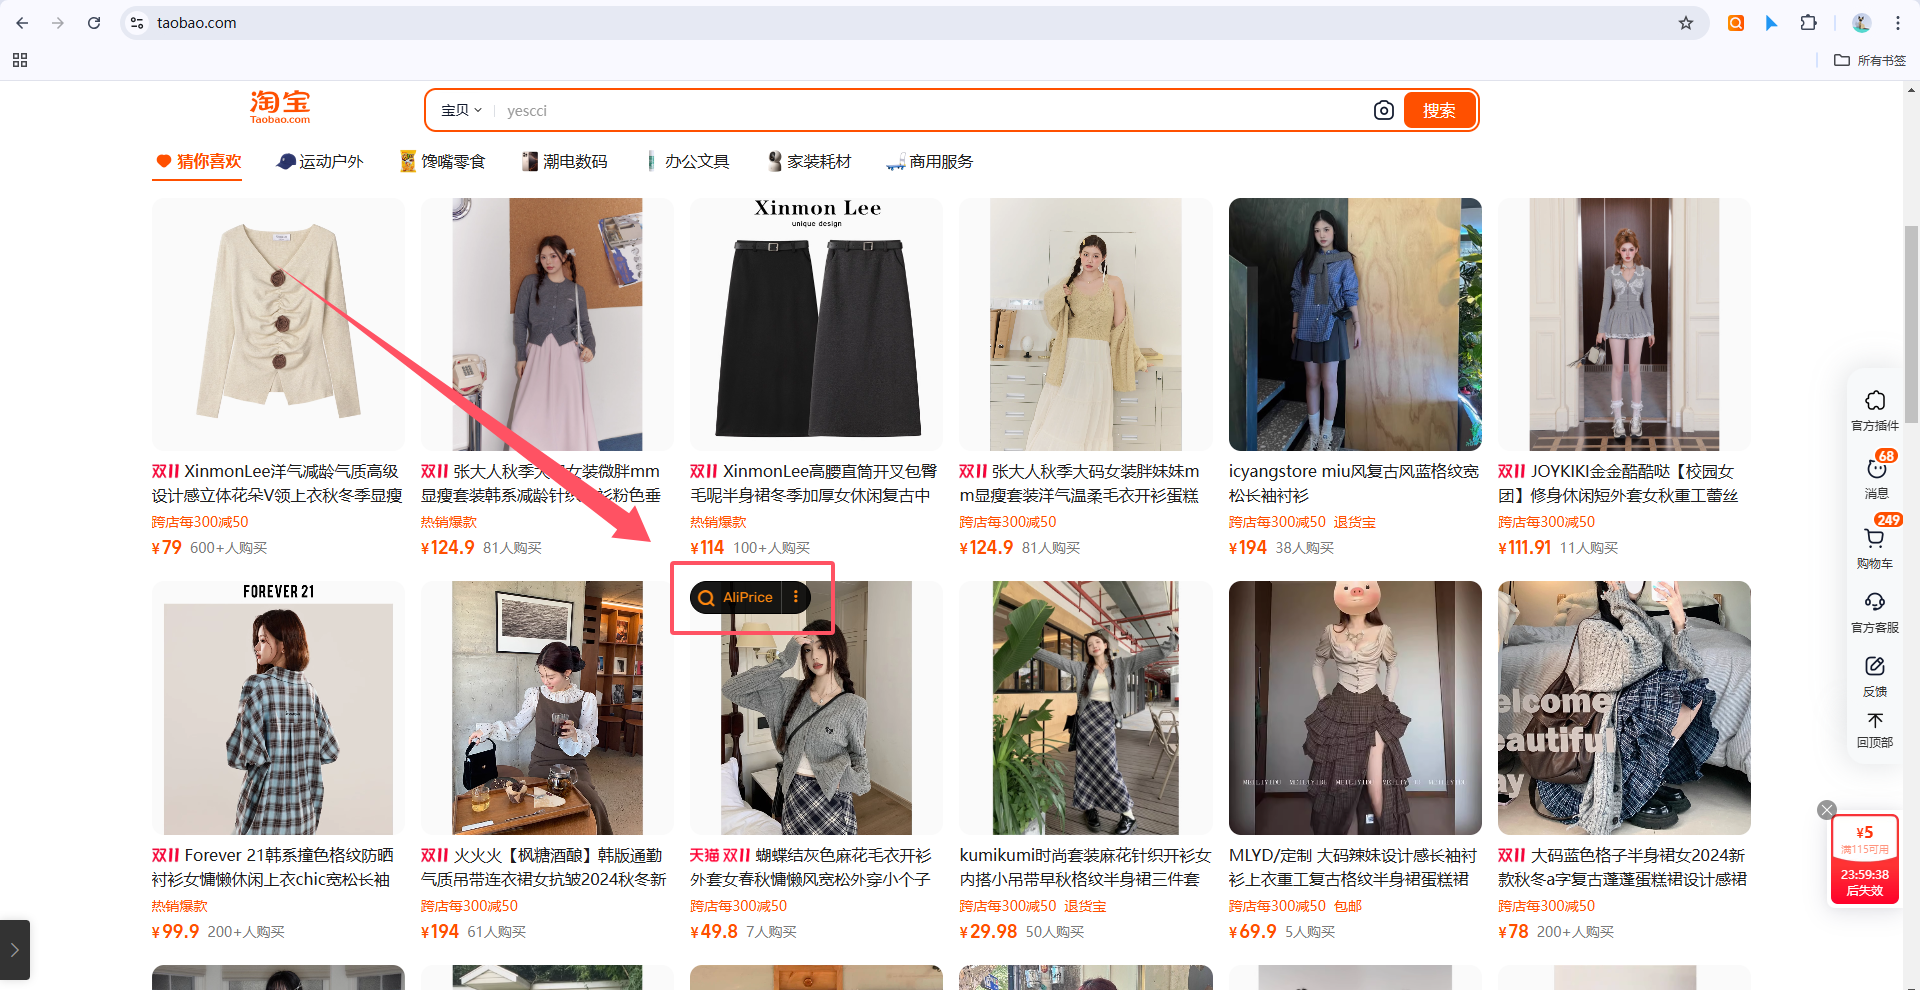Select the 猜你喜欢 tab
The image size is (1920, 990).
click(x=198, y=161)
